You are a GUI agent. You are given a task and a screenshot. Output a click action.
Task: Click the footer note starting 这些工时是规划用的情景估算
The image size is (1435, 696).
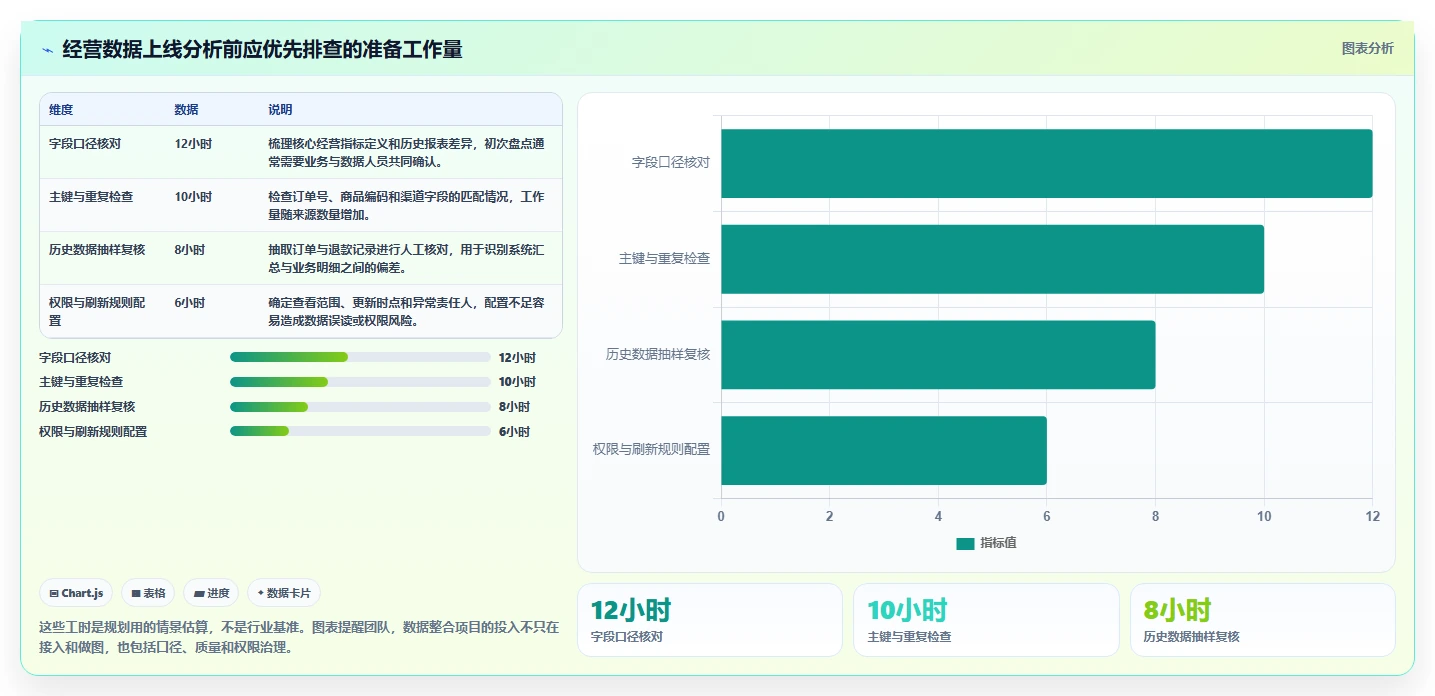(299, 638)
